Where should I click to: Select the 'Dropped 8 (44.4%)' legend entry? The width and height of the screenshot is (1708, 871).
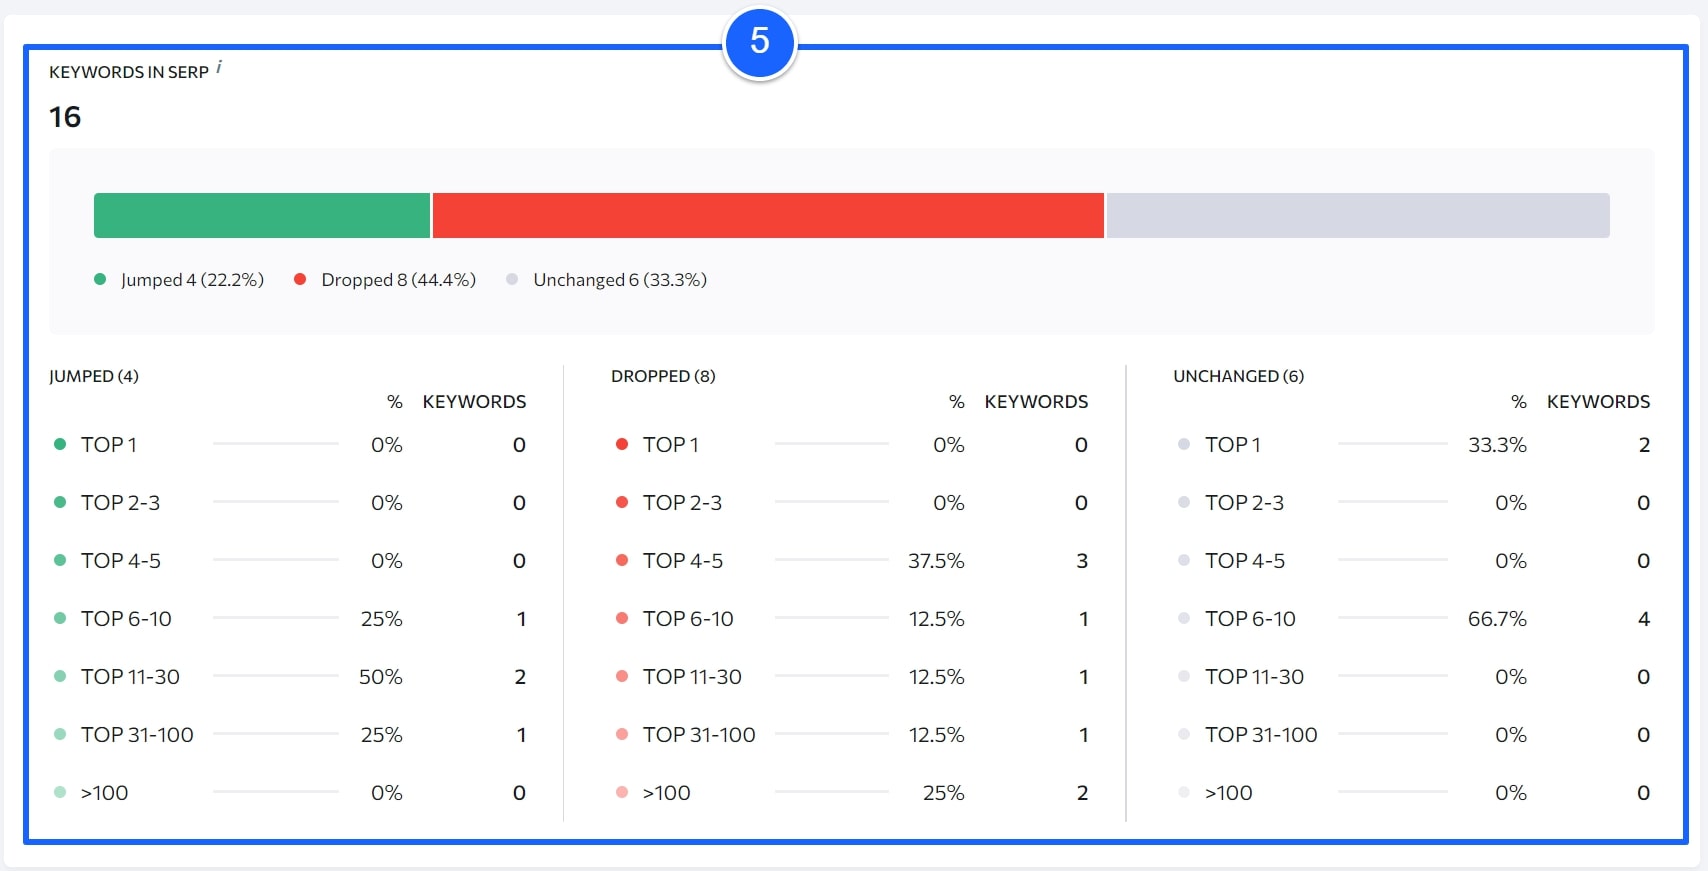point(385,280)
